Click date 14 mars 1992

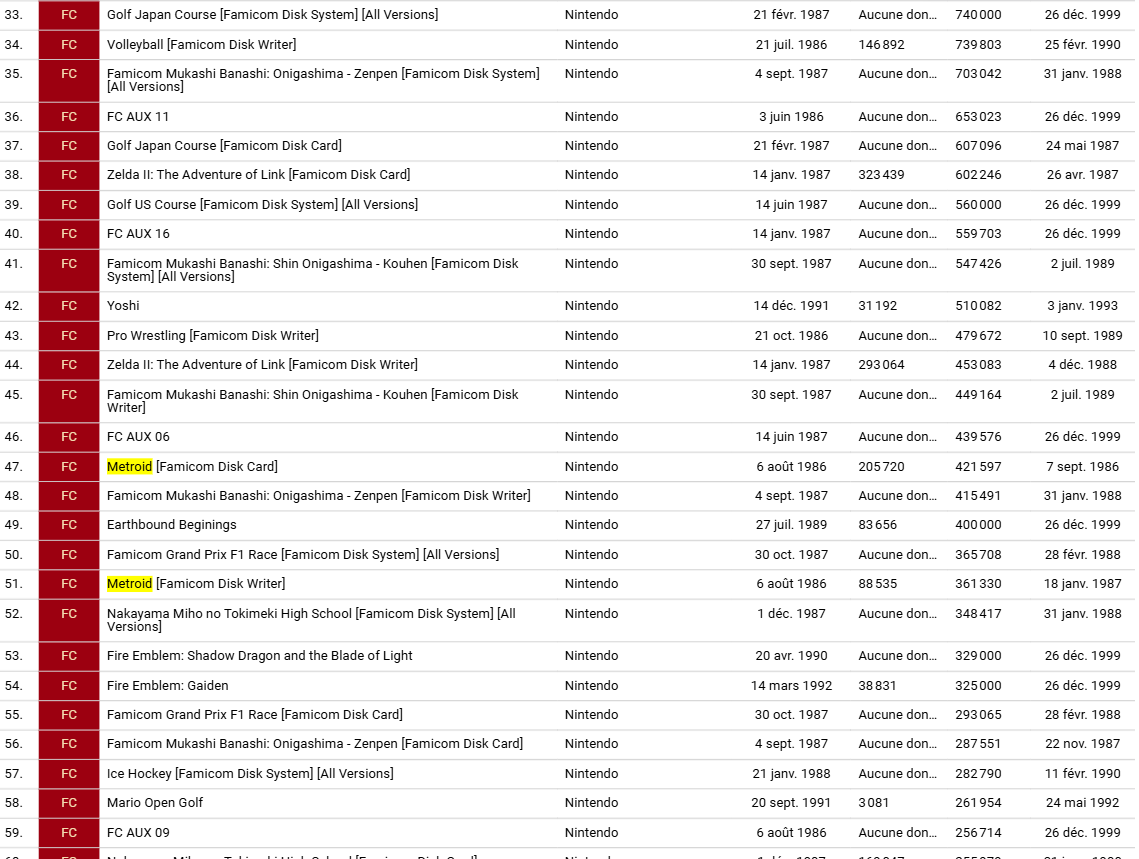(x=791, y=685)
